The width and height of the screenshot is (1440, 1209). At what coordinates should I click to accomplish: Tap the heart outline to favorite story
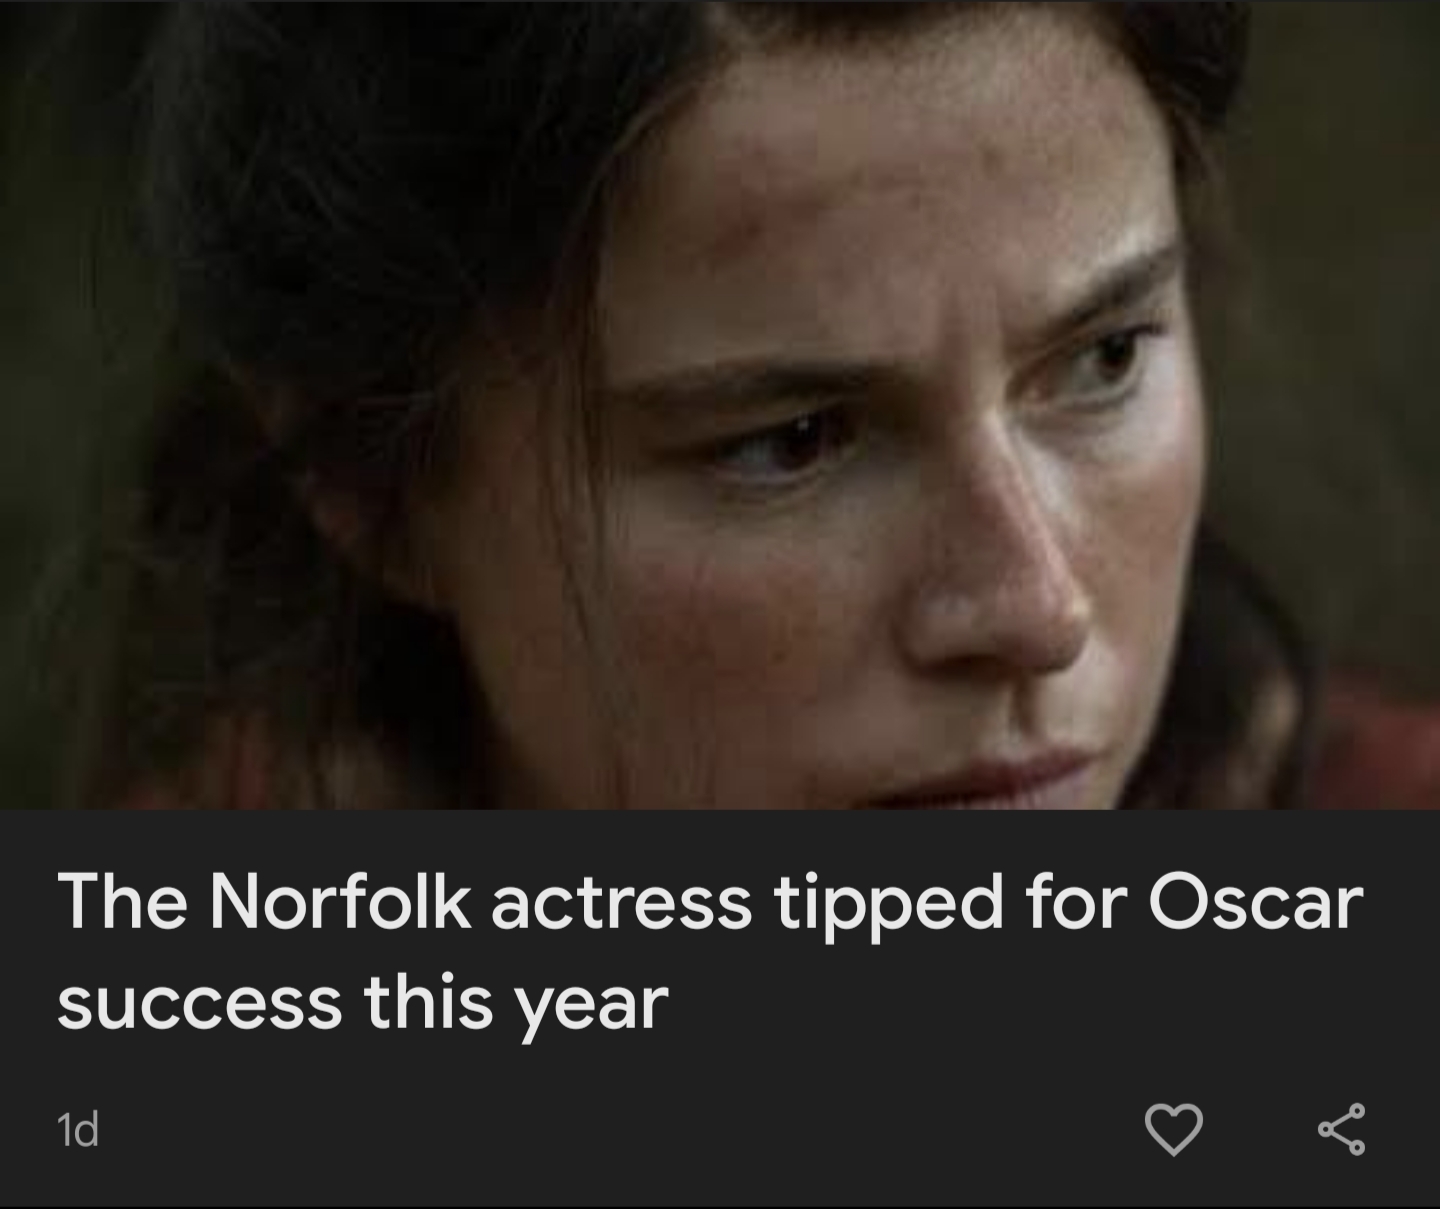[x=1173, y=1131]
